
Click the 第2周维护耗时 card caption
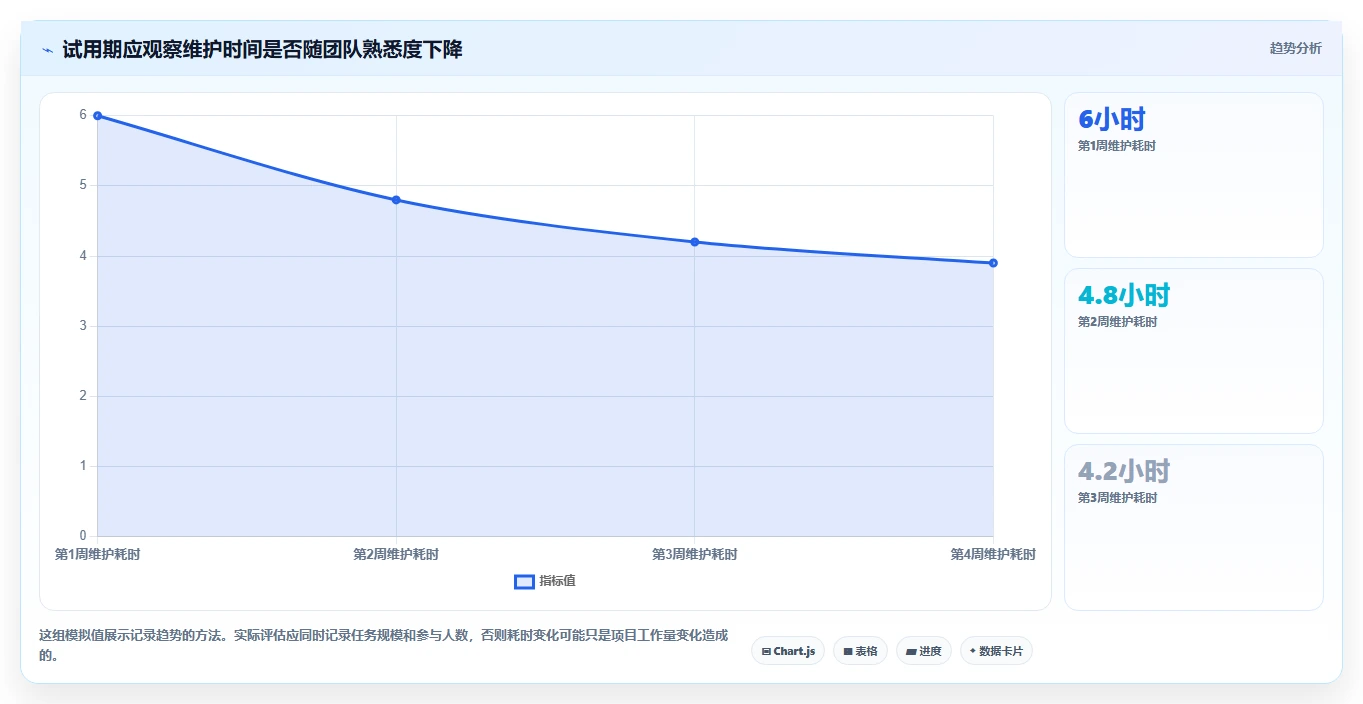click(x=1117, y=322)
